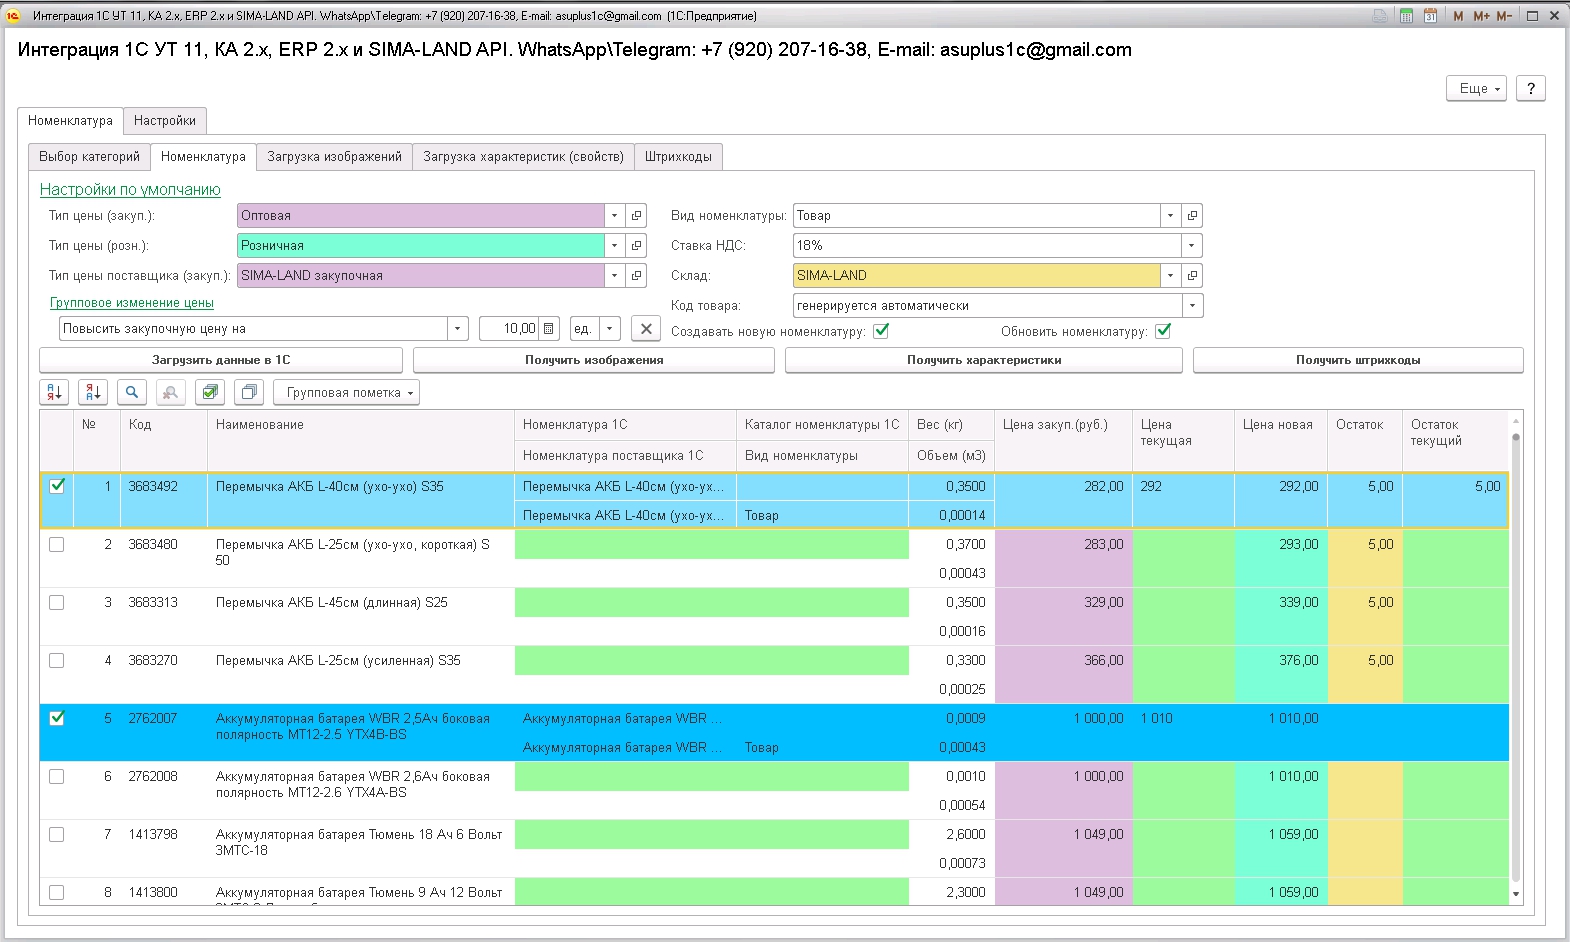Open the Групповая пометка dropdown menu
This screenshot has width=1570, height=942.
pos(346,393)
